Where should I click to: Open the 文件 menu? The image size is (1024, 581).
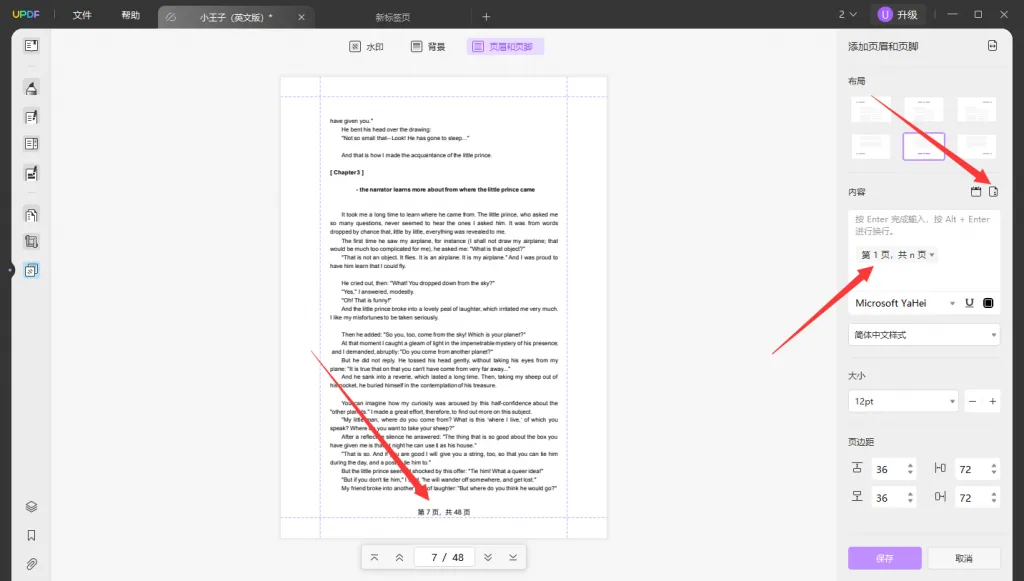point(82,15)
